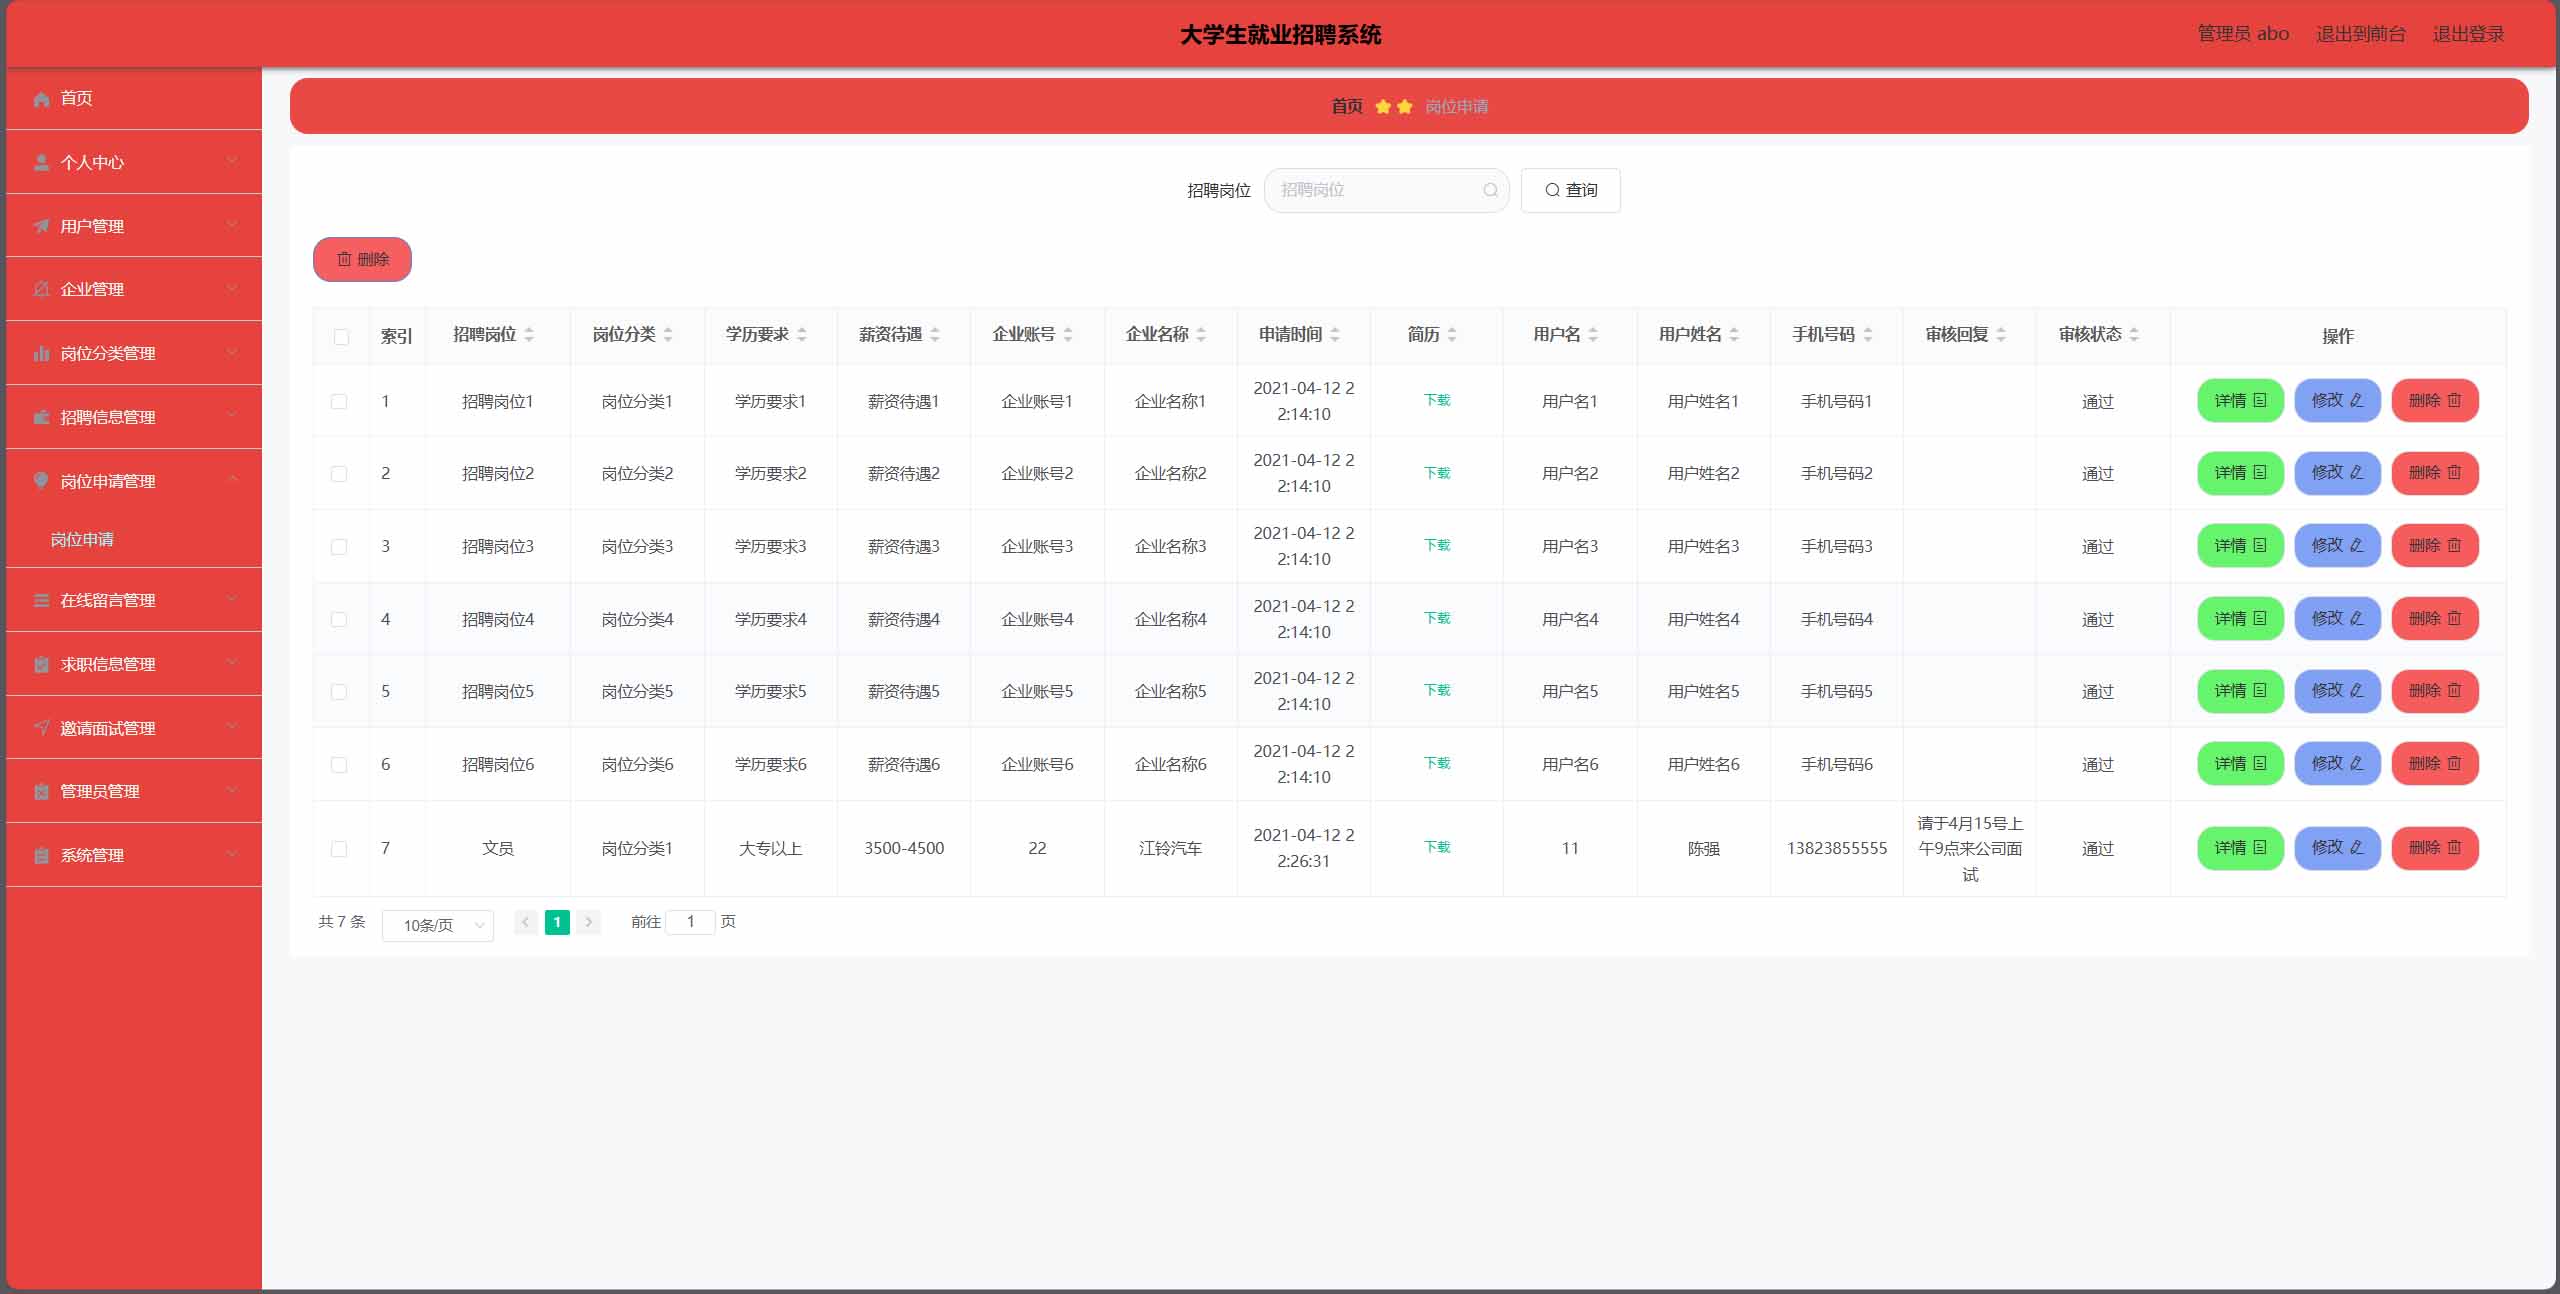Check the row for 招聘岗位1
This screenshot has width=2560, height=1294.
pyautogui.click(x=339, y=402)
